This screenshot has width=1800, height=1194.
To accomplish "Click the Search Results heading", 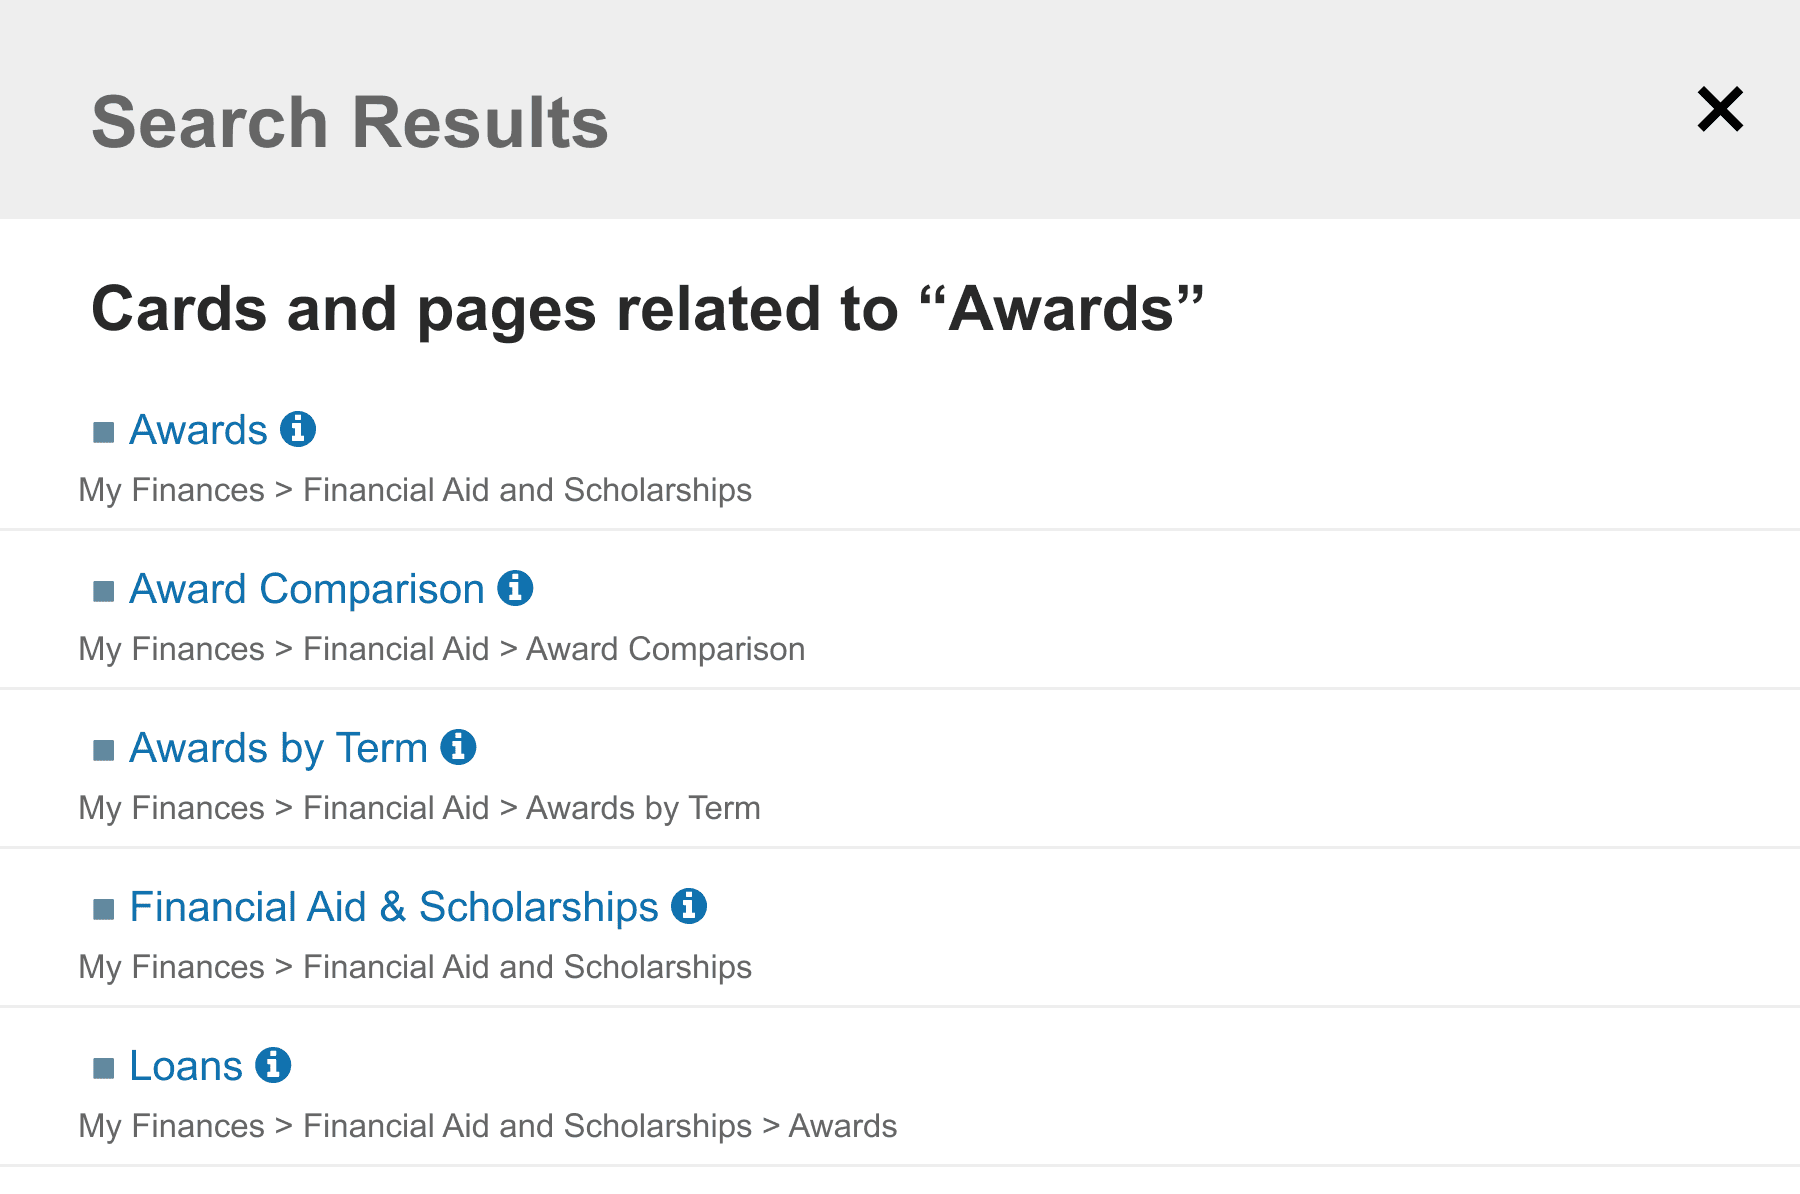I will click(349, 123).
